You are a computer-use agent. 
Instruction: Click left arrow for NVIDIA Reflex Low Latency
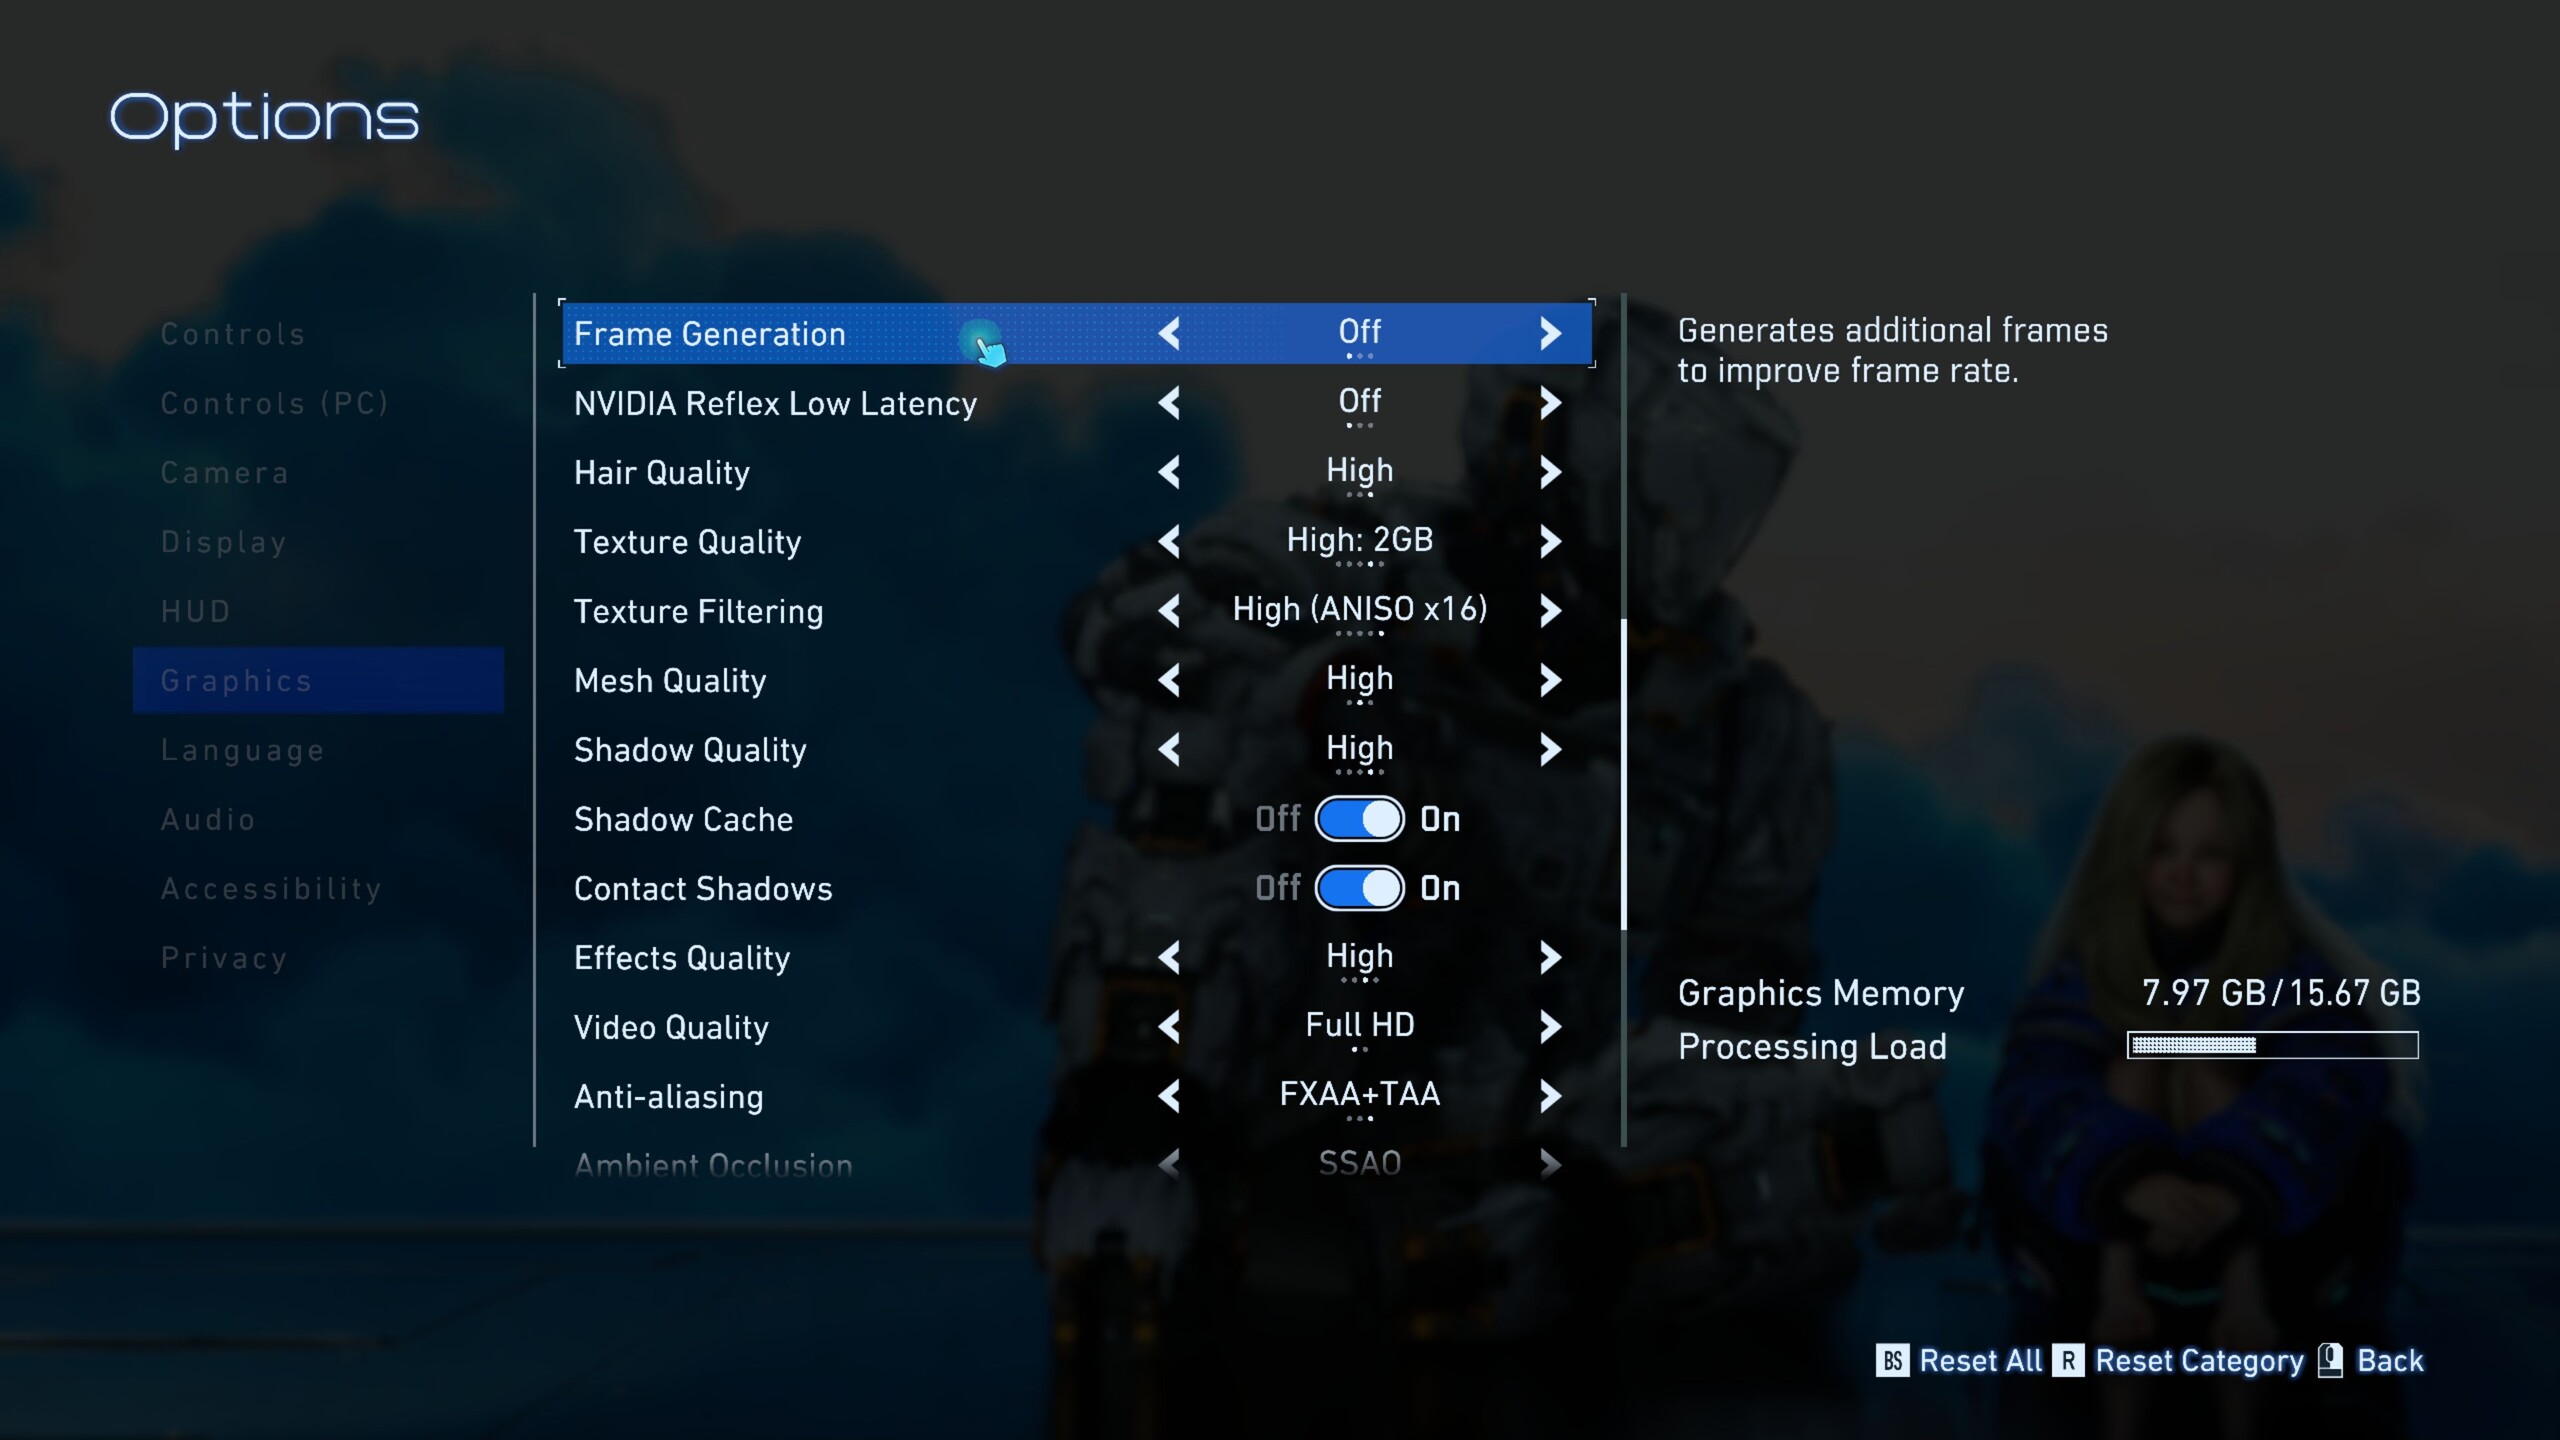point(1169,403)
